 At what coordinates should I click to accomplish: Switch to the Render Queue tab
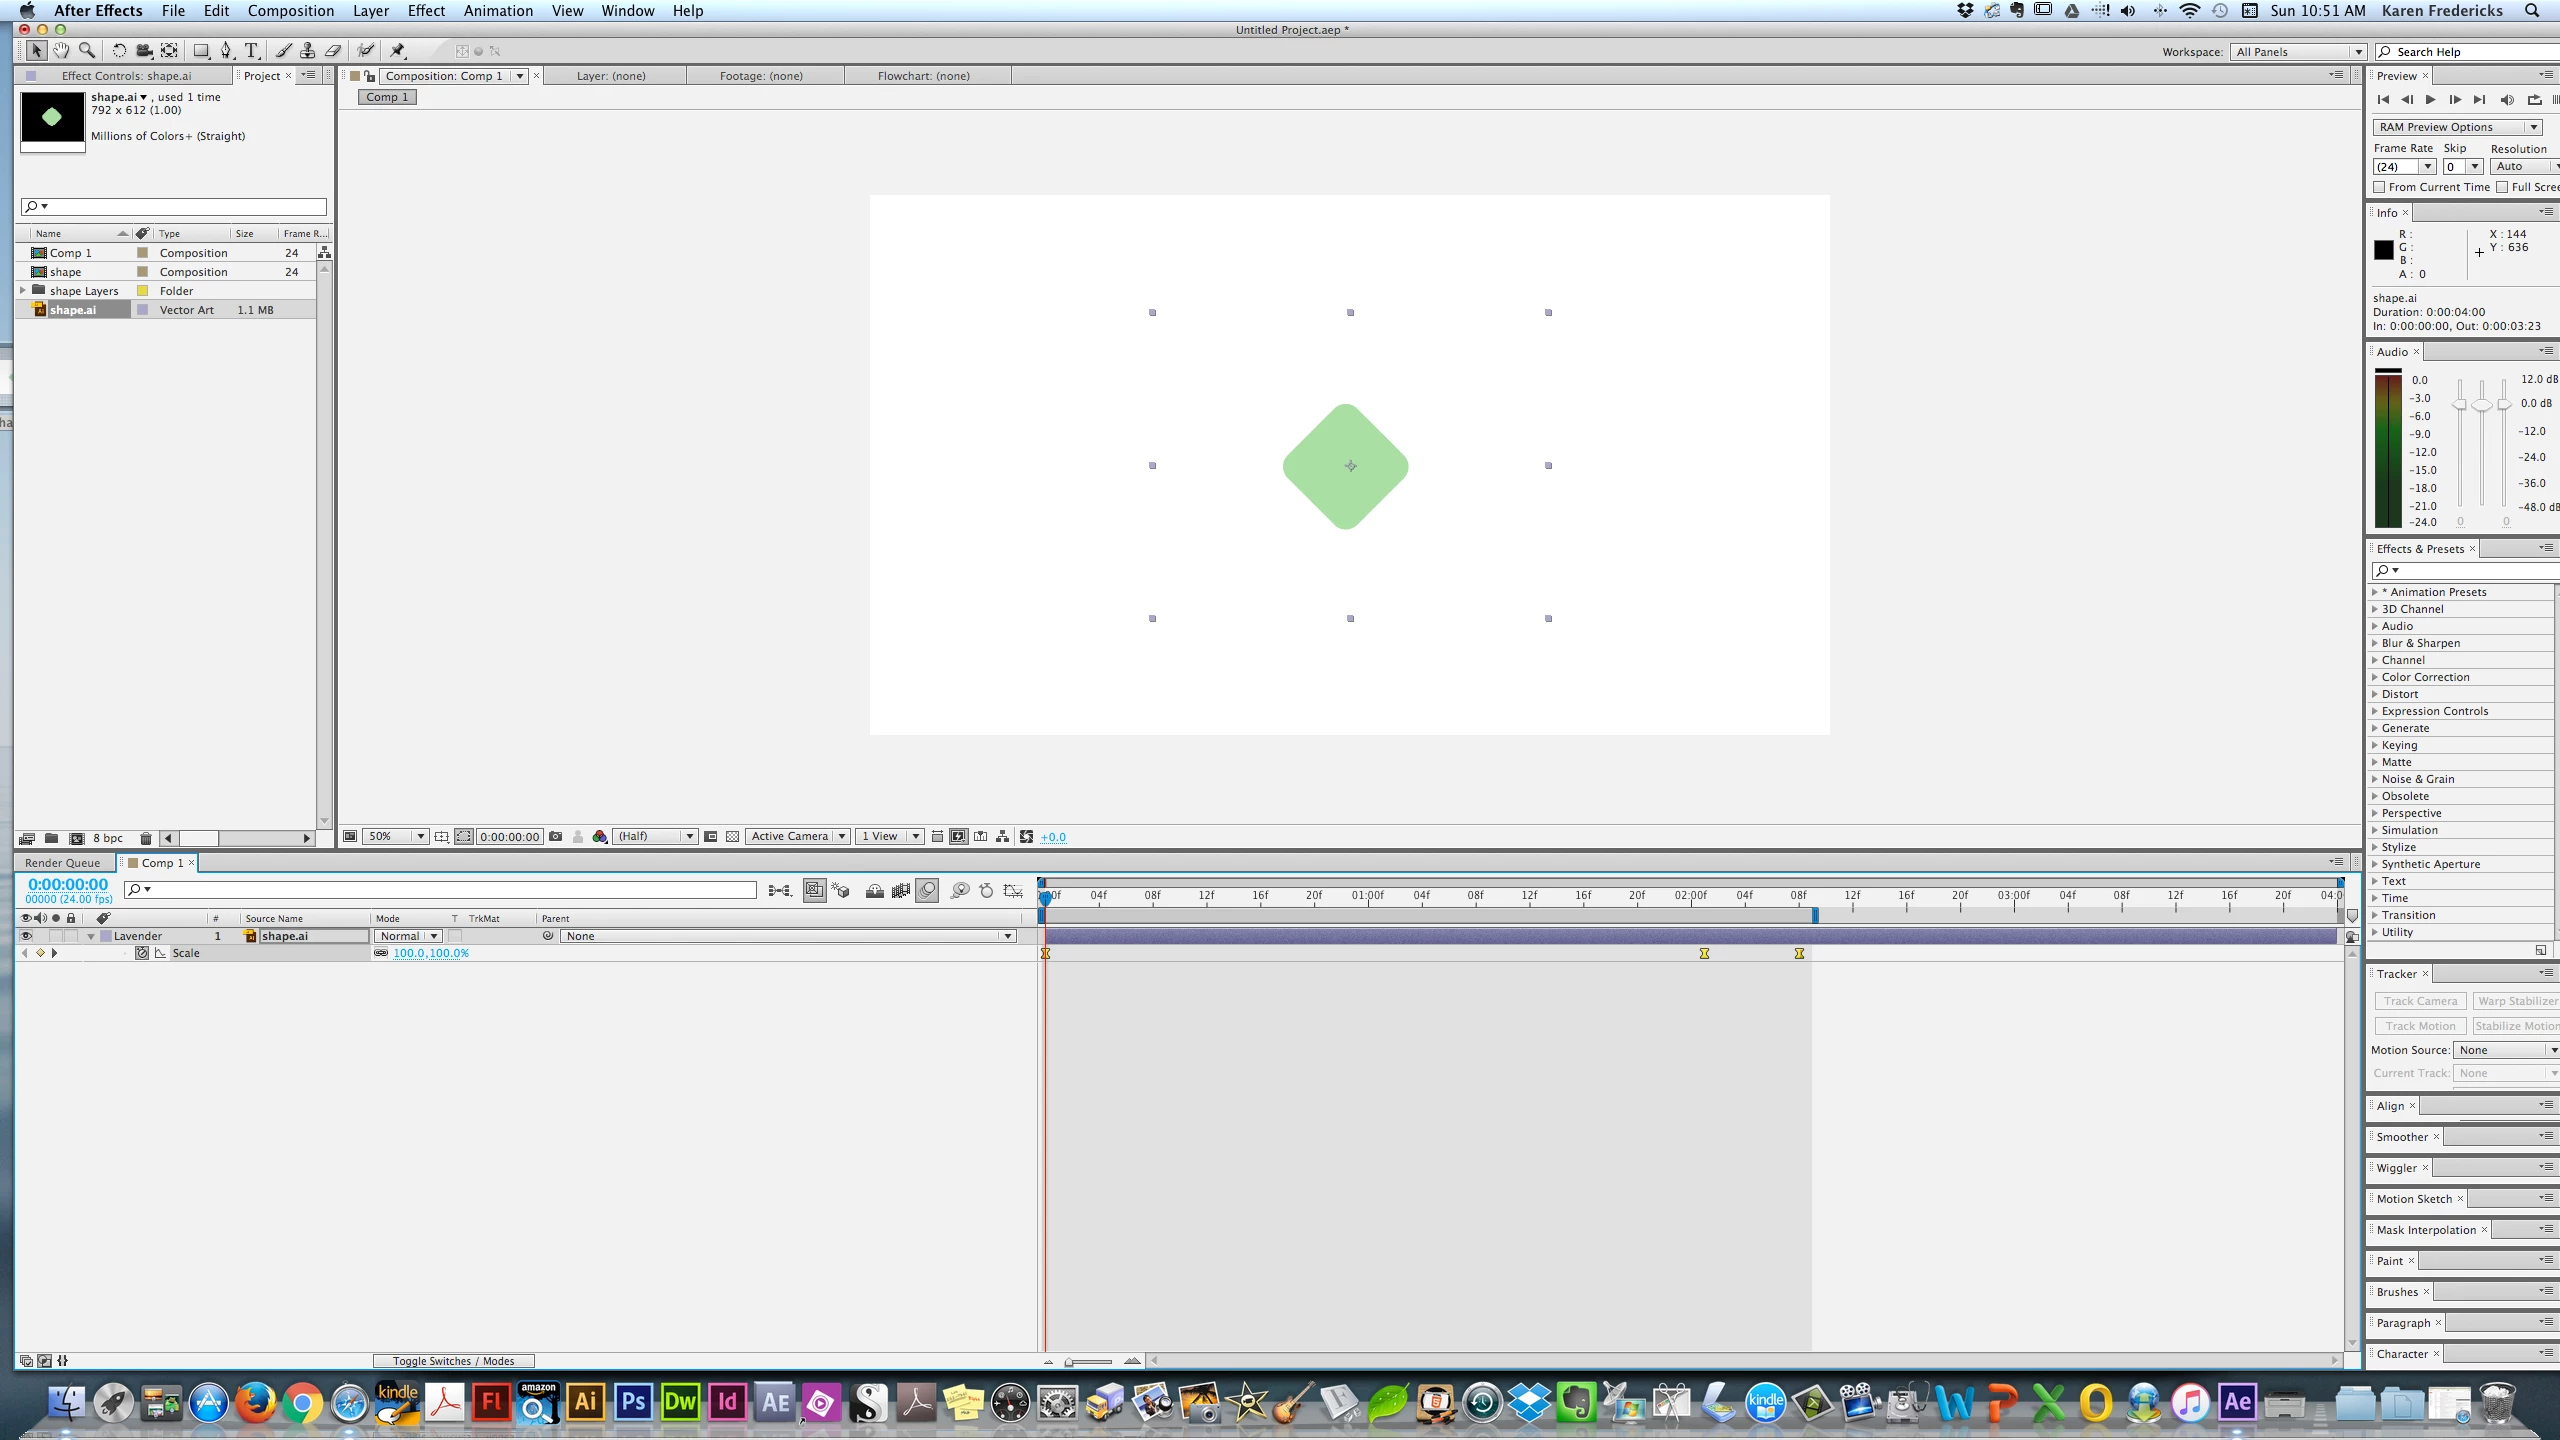pos(62,863)
